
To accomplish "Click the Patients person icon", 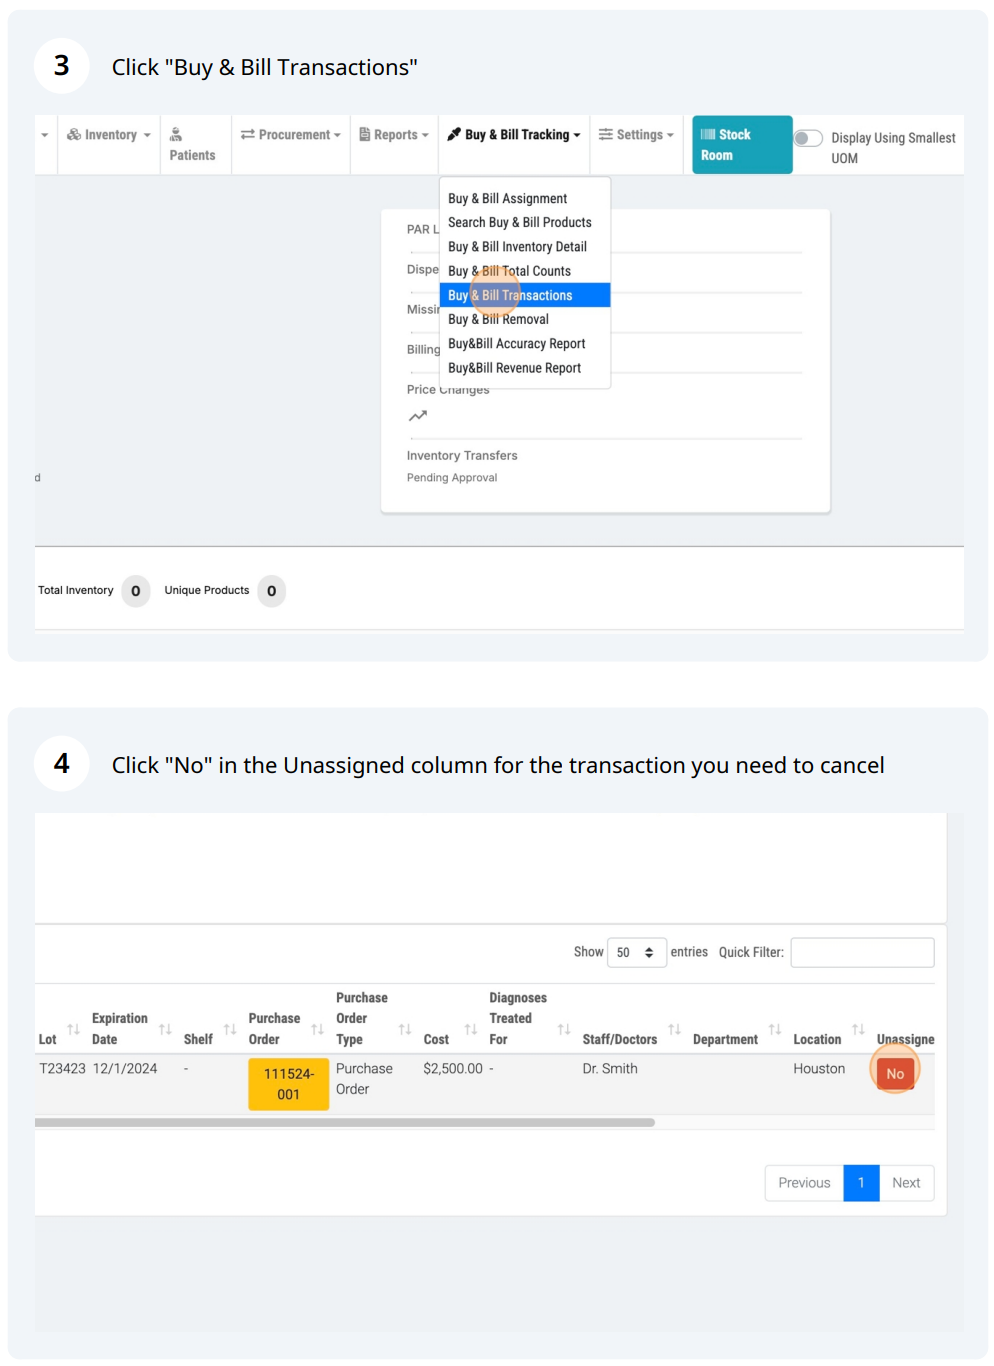I will 176,134.
